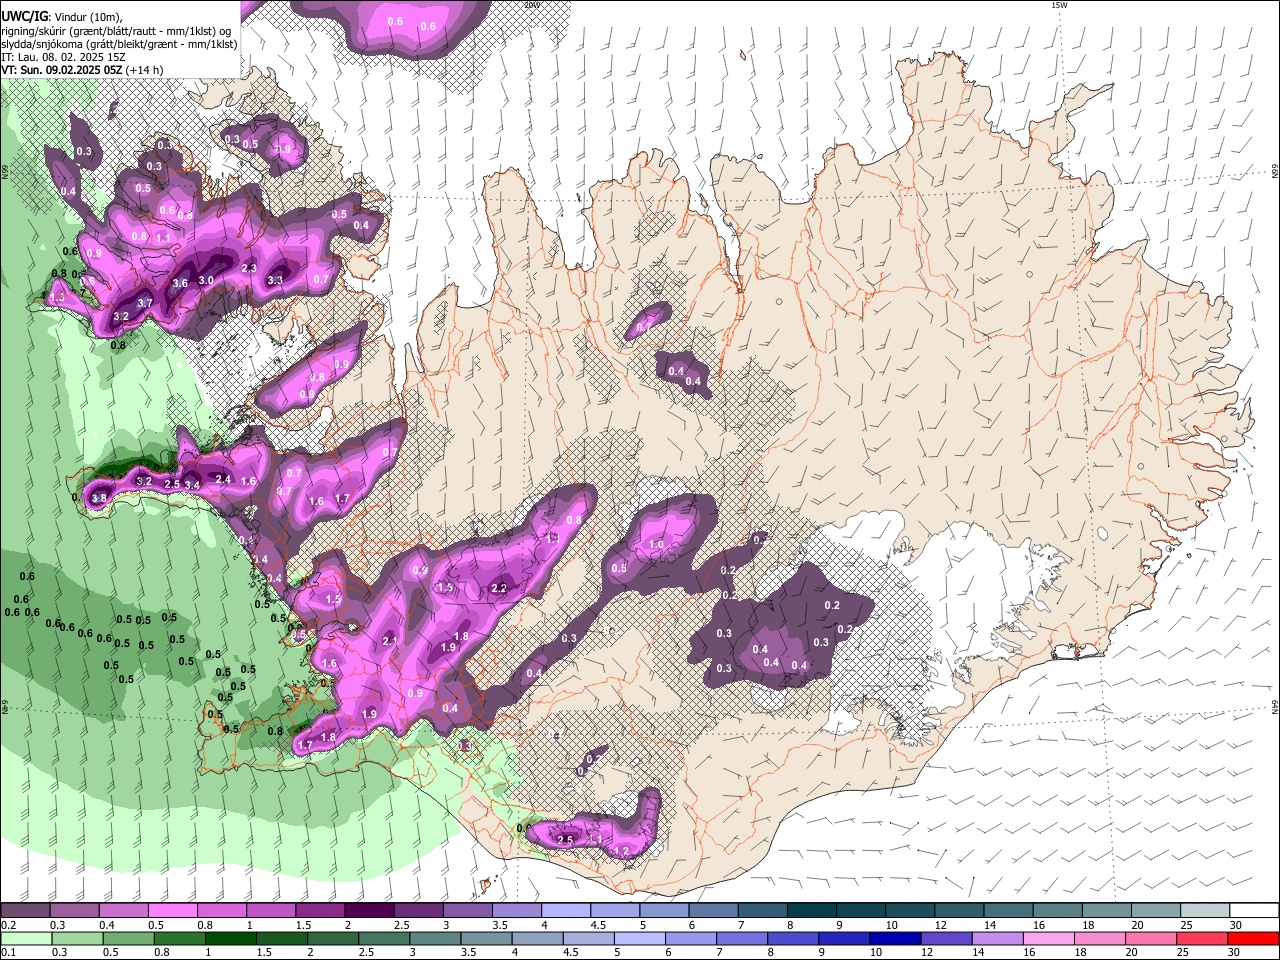Click the white swatch after 30 in upper scale

tap(1252, 911)
